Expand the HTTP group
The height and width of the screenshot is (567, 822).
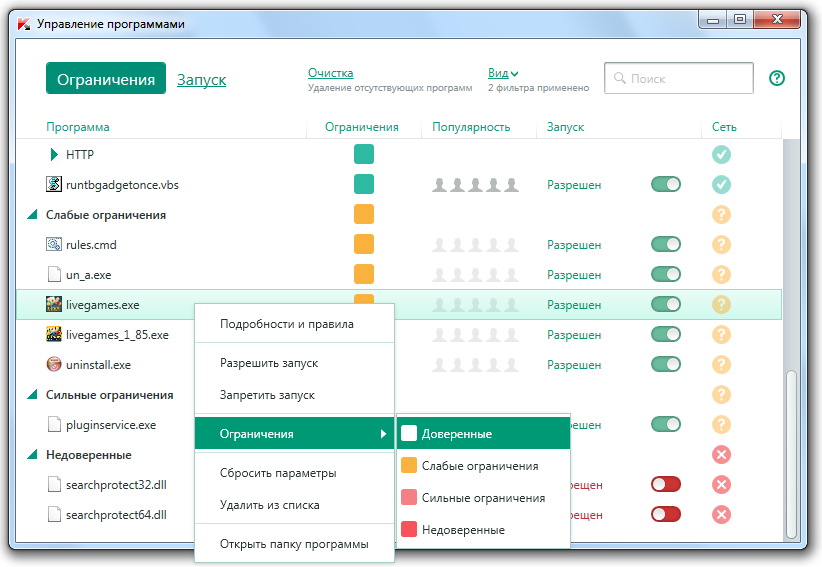54,155
